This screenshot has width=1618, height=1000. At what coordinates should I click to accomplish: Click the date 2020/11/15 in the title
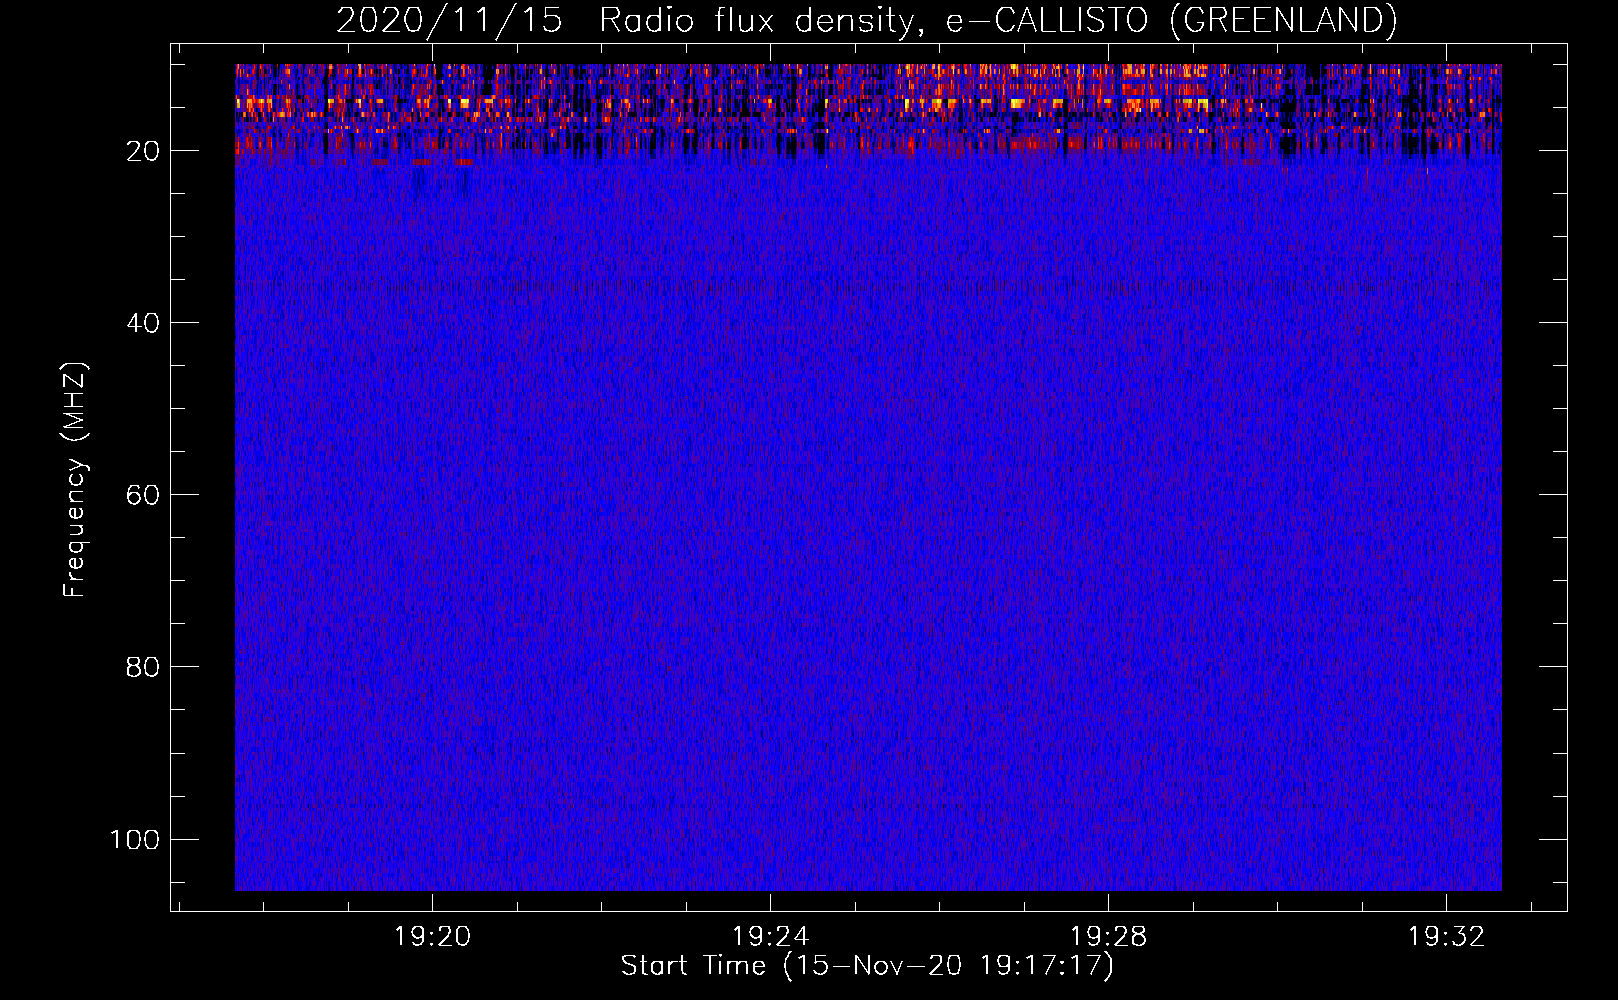point(449,21)
